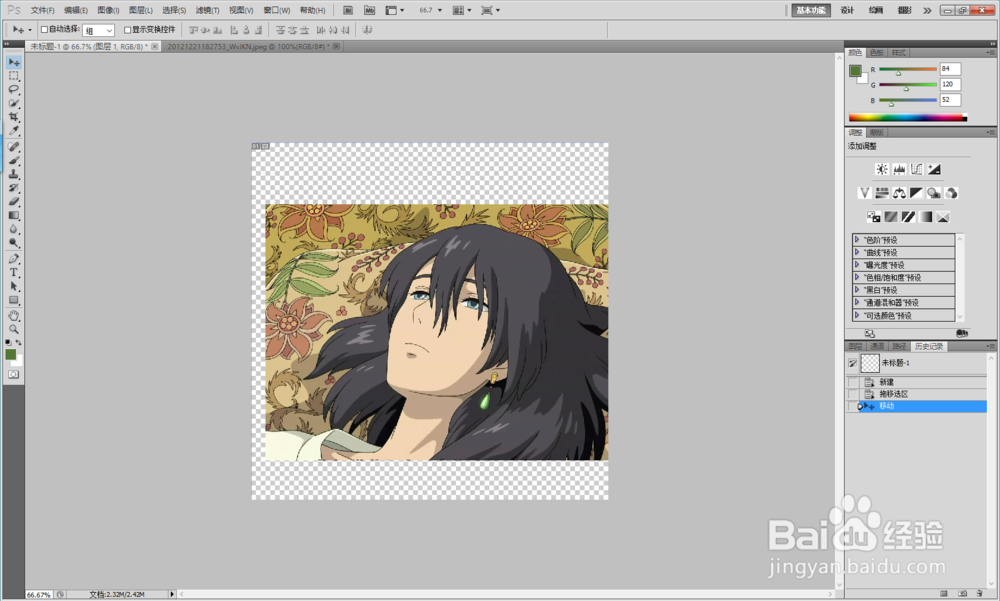Add an Exposure adjustment

934,169
